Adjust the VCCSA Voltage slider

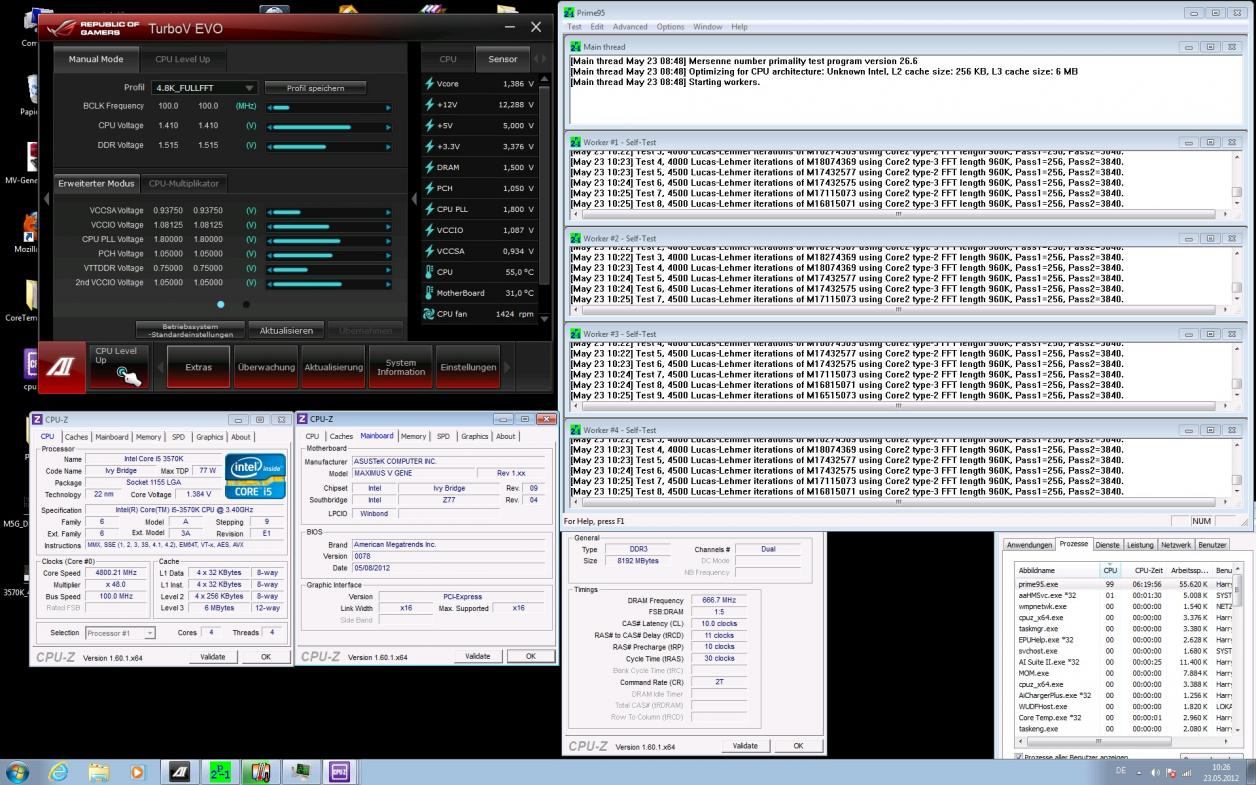(x=327, y=211)
